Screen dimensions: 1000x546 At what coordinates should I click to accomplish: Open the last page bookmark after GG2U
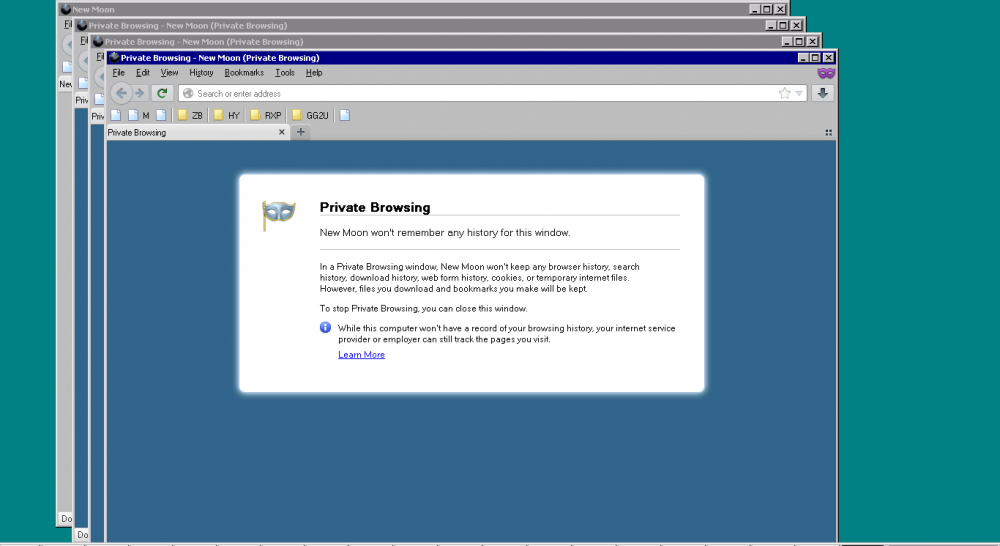345,115
